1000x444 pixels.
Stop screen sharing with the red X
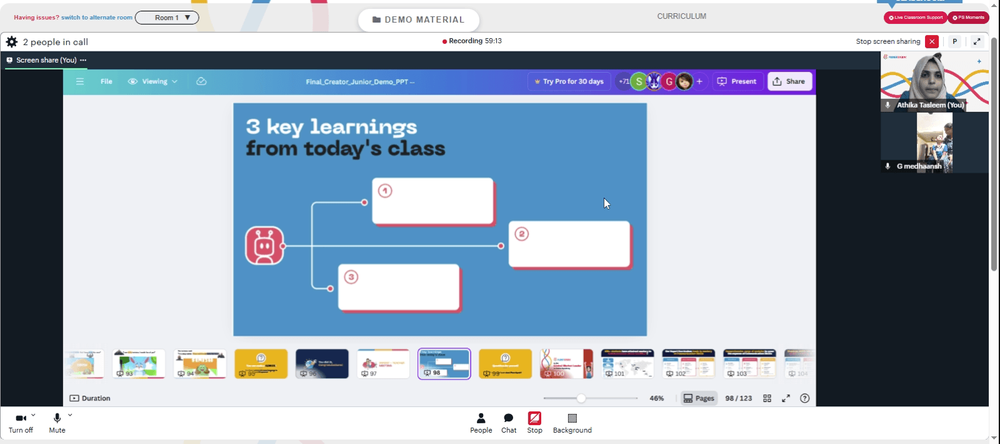(x=932, y=41)
